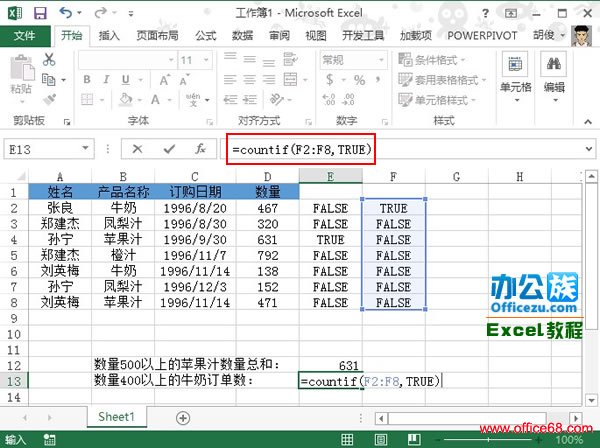The image size is (600, 448).
Task: Open the Help question mark
Action: [x=485, y=13]
